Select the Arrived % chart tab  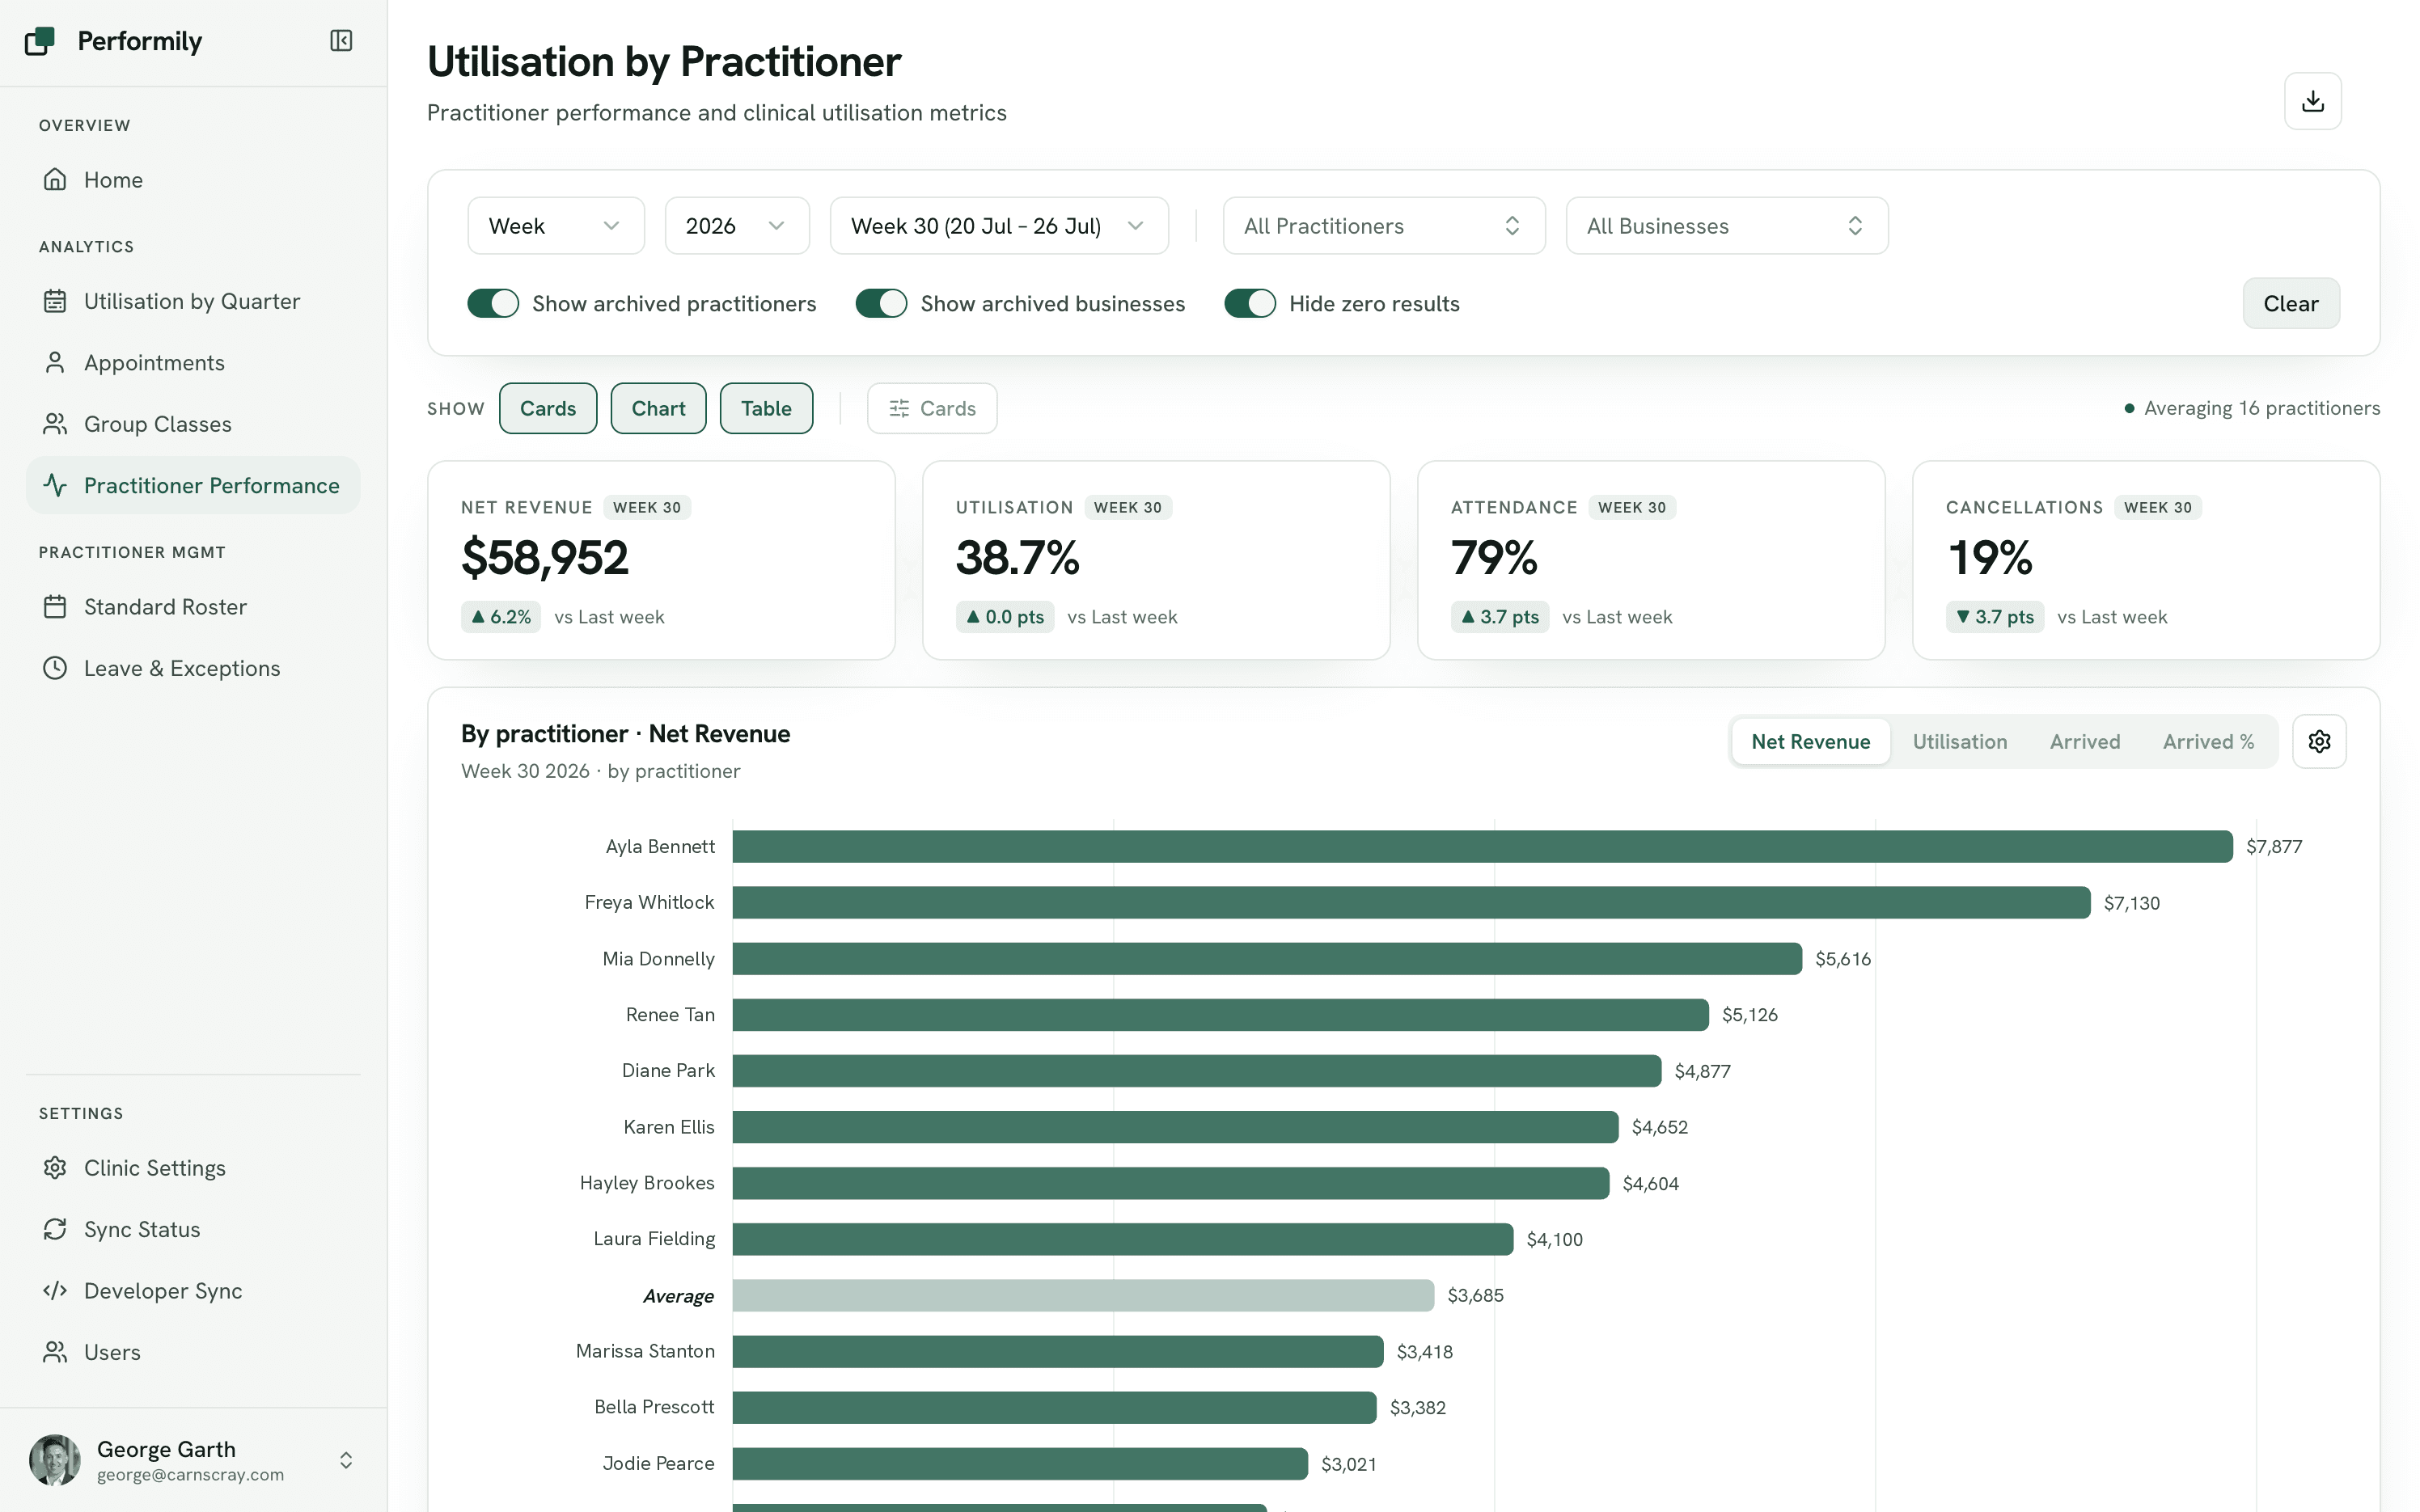(x=2208, y=741)
